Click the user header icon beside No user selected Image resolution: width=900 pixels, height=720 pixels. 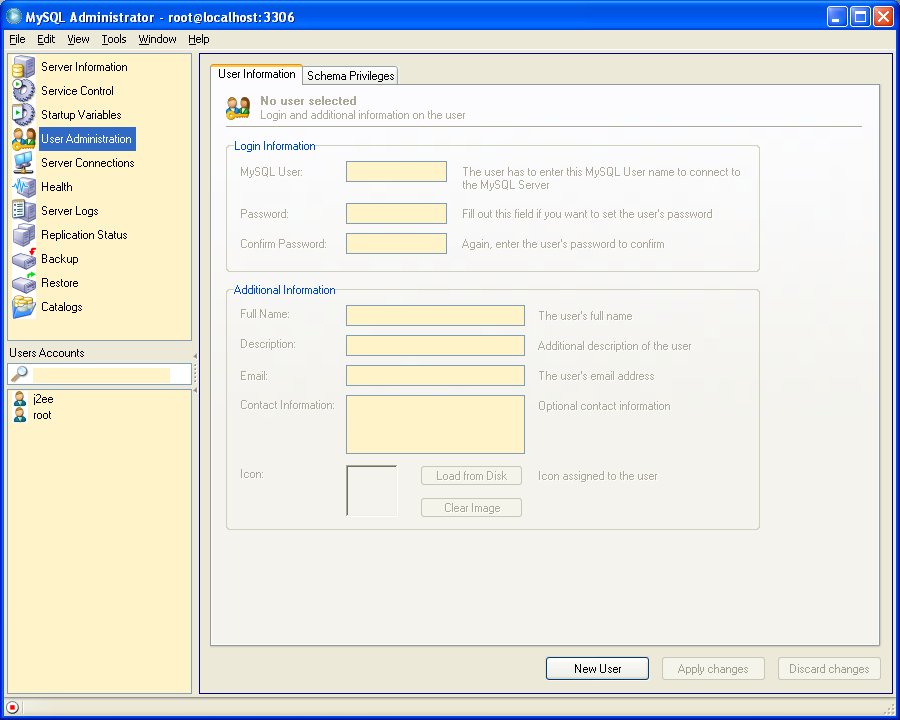coord(238,107)
